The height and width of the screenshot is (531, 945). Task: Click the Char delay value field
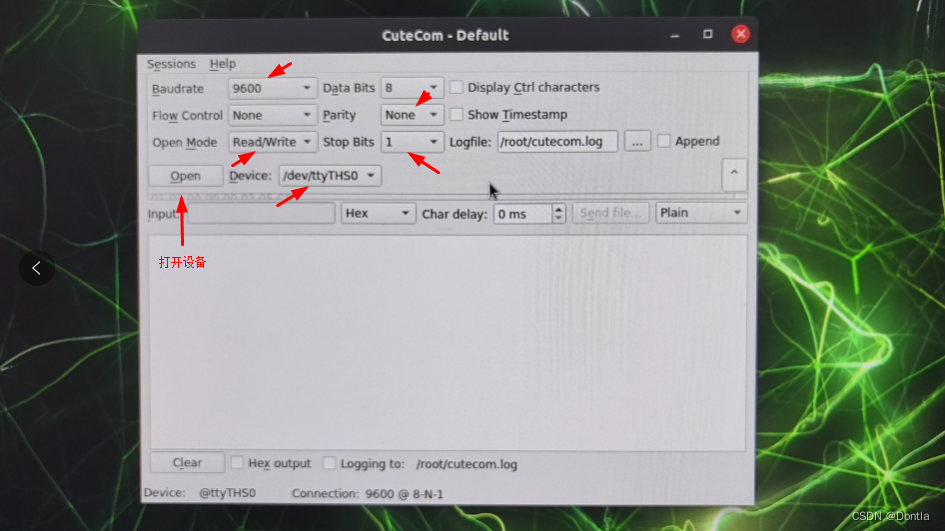click(x=523, y=214)
